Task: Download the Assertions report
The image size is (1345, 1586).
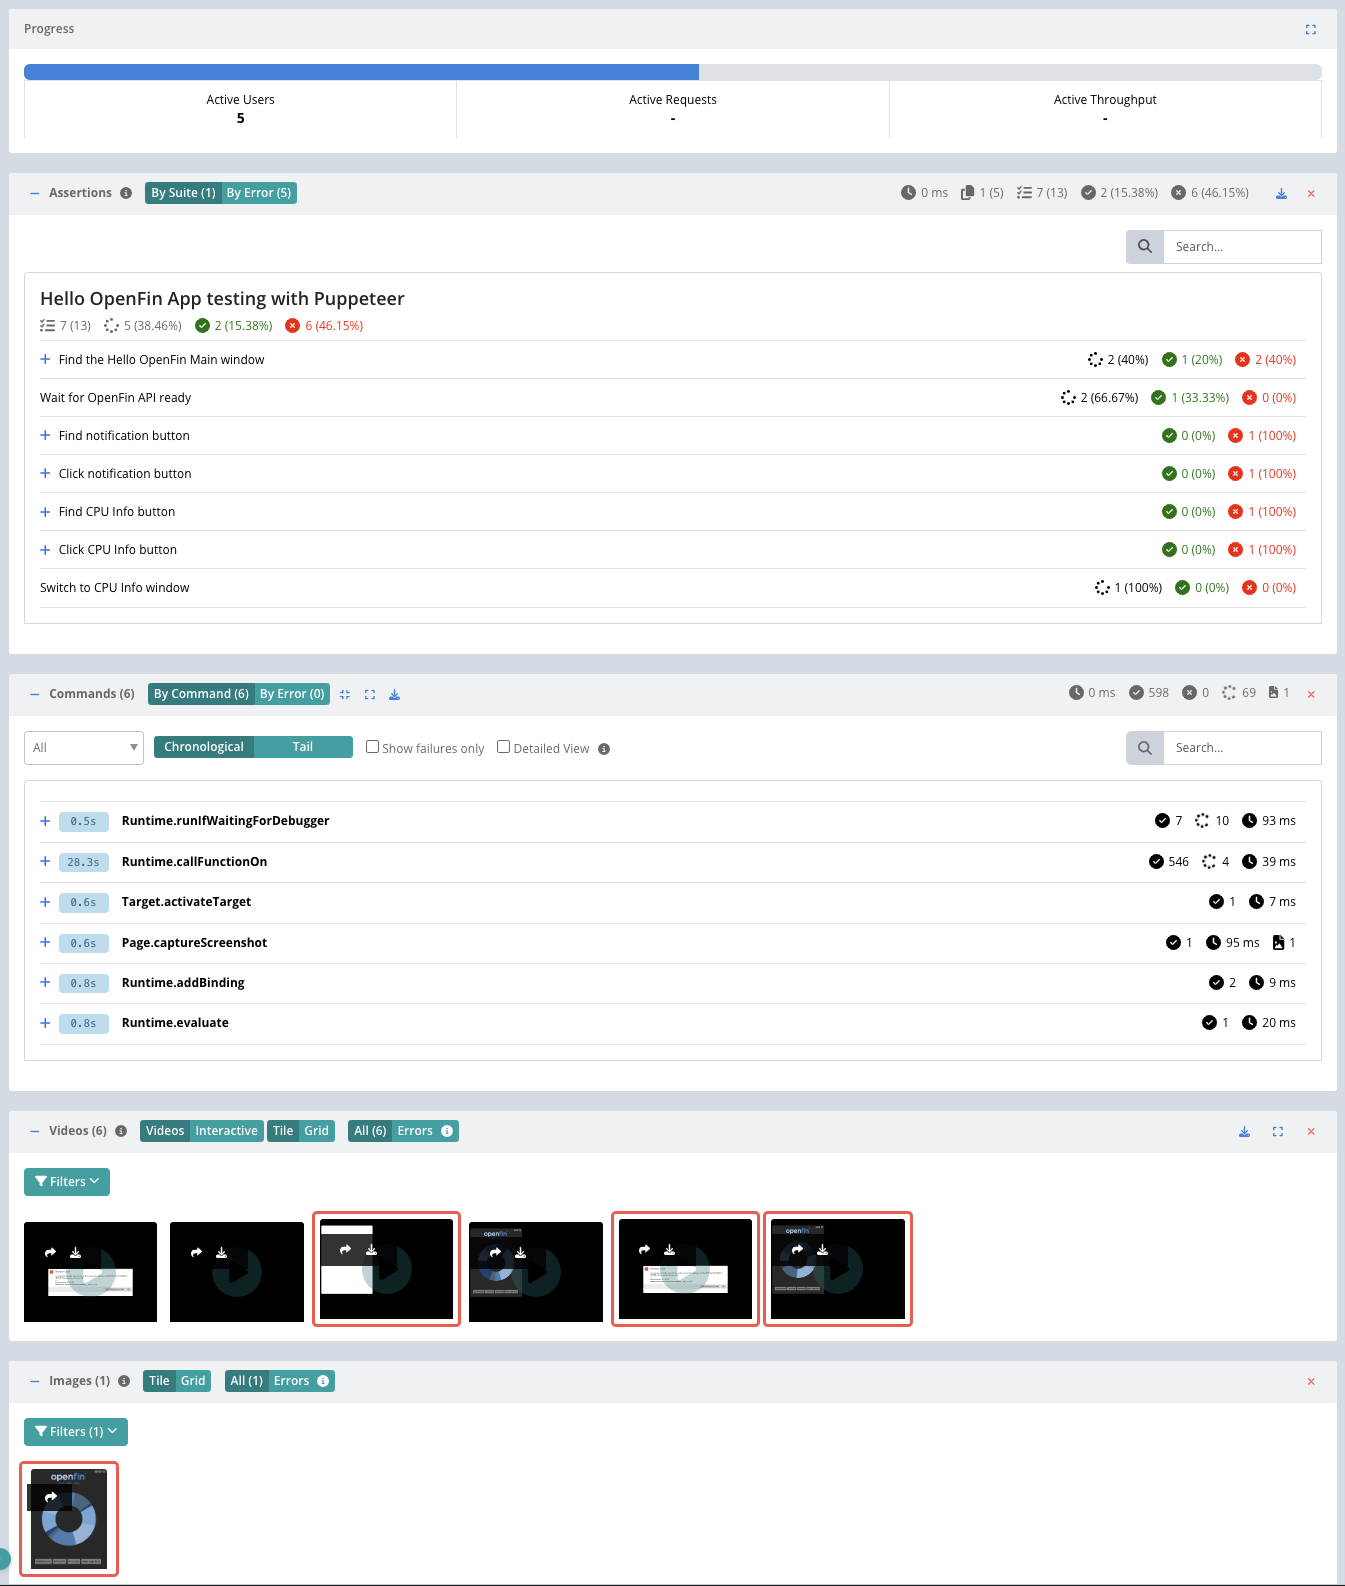Action: 1281,193
